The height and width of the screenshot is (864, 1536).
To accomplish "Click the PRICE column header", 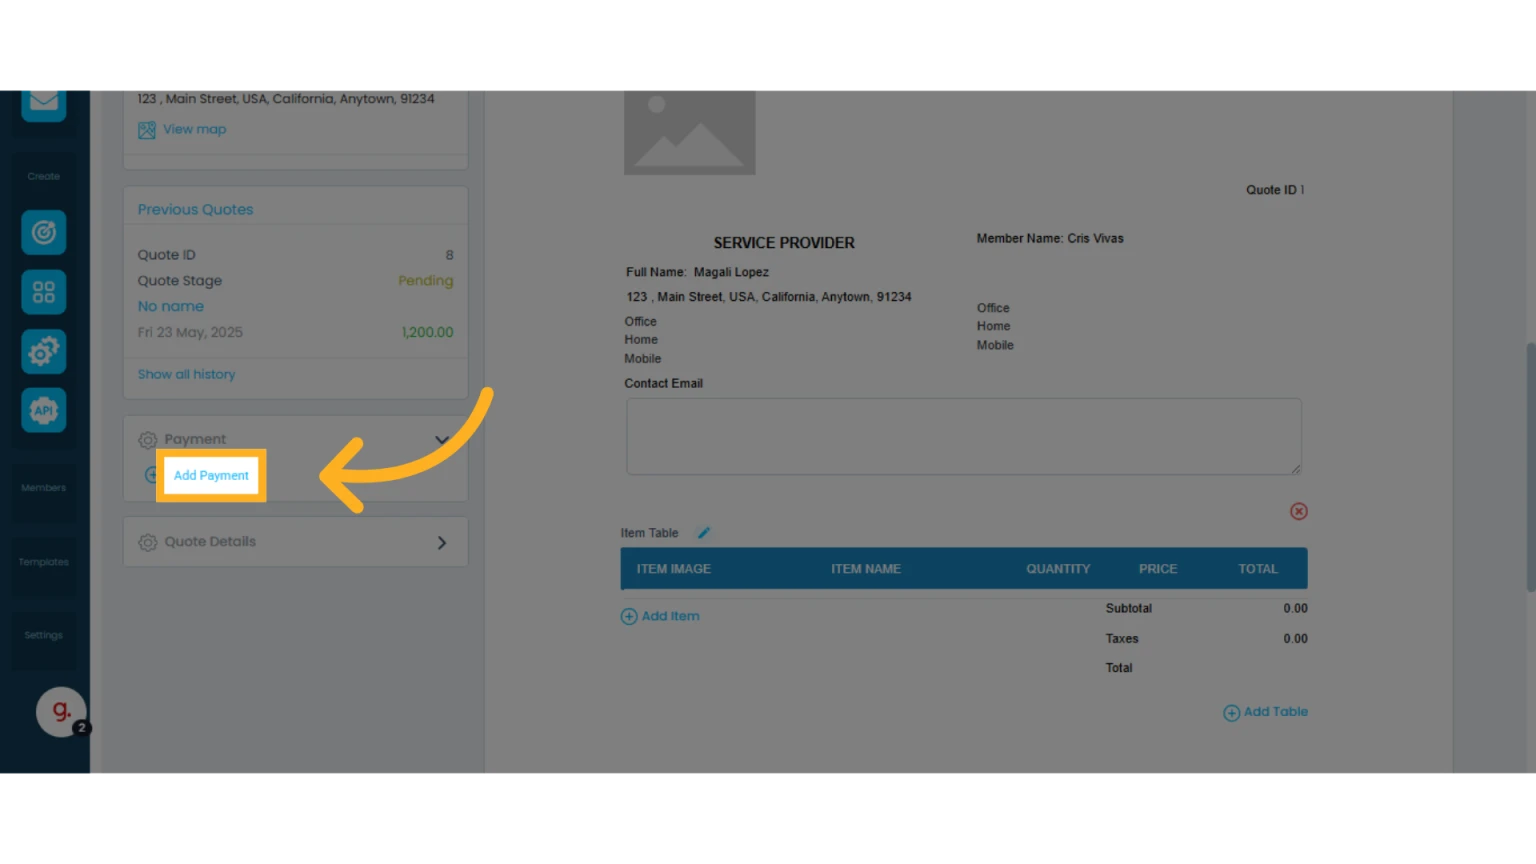I will point(1158,569).
